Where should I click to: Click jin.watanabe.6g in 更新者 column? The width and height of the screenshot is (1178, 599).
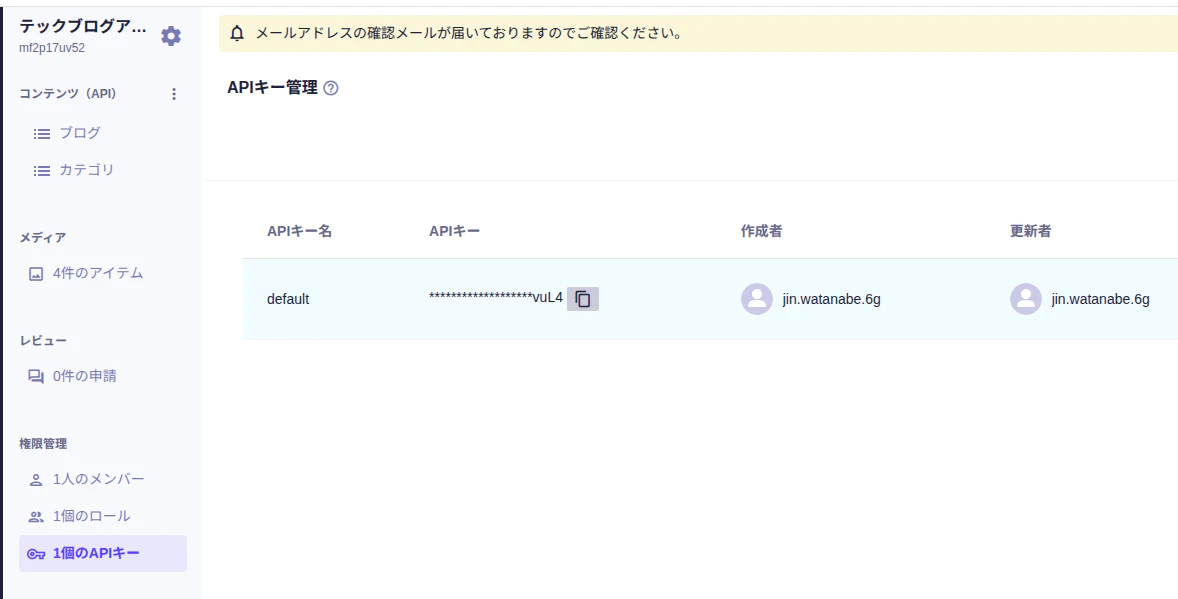[1101, 299]
